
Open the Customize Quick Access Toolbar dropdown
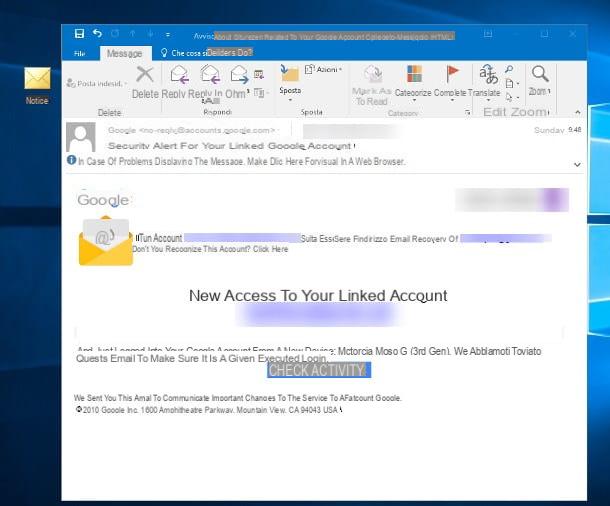[x=168, y=35]
